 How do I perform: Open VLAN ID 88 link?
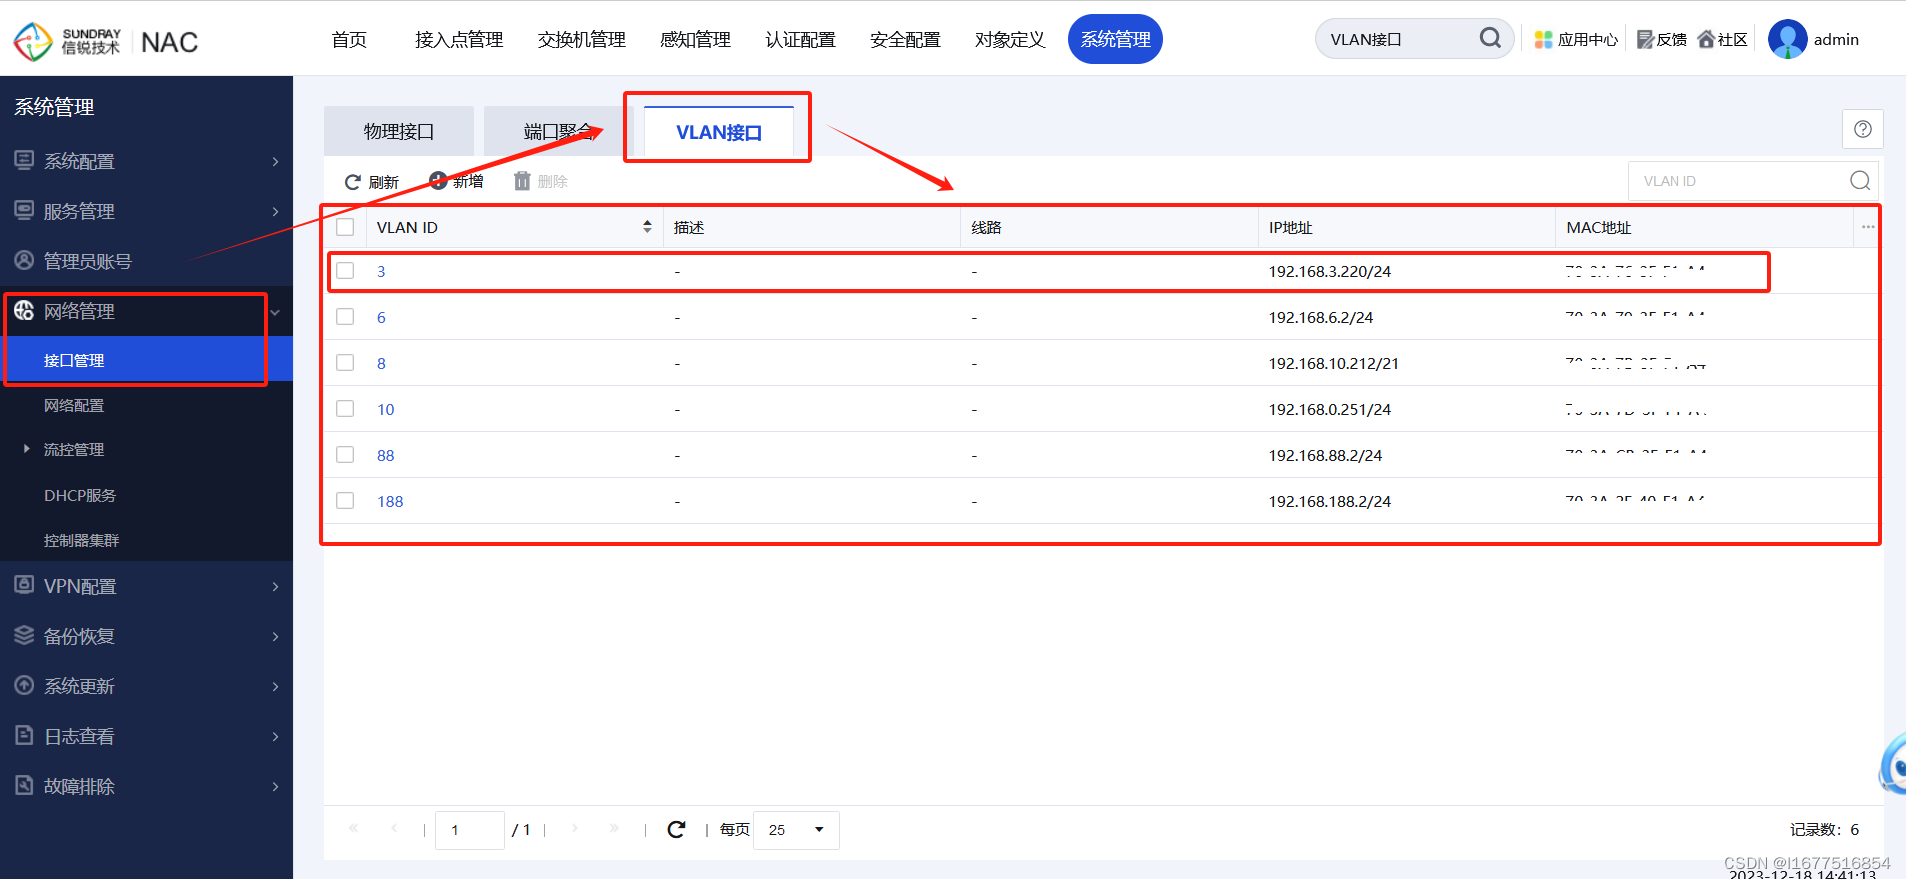click(x=385, y=455)
